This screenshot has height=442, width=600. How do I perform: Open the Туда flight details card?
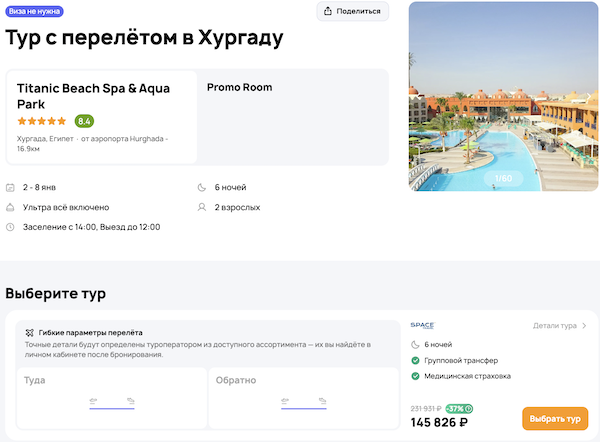coord(112,400)
